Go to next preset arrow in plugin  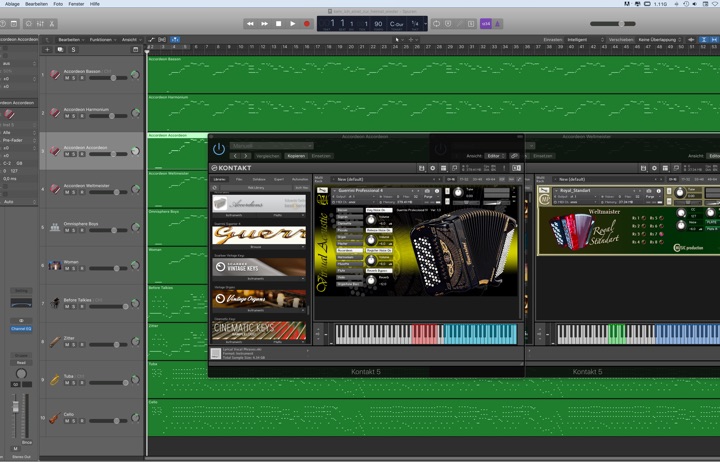click(x=246, y=156)
